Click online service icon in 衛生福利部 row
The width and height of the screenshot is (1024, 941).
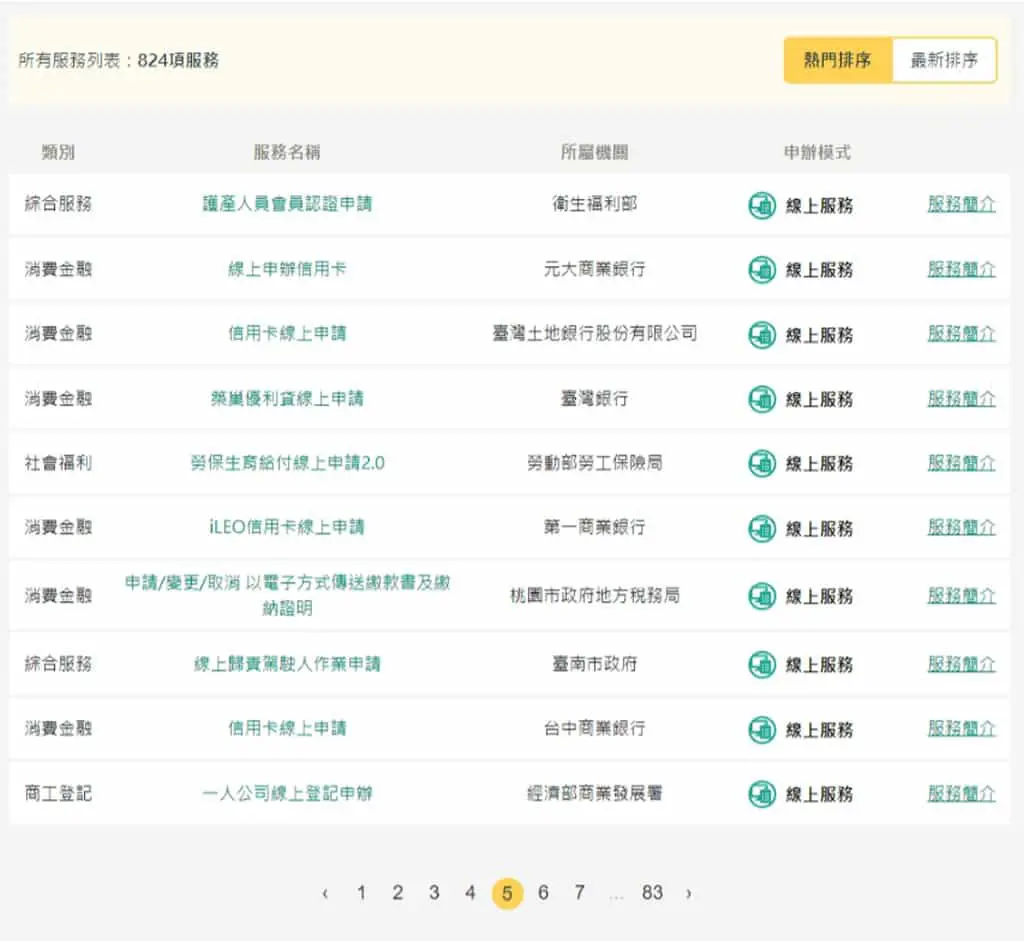[x=761, y=205]
